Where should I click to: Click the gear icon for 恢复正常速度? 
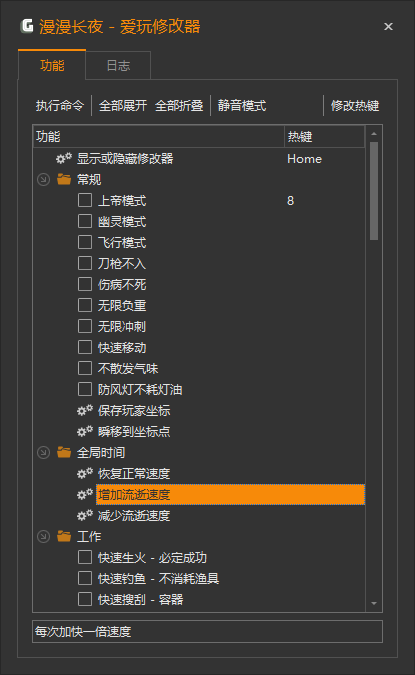tap(85, 474)
